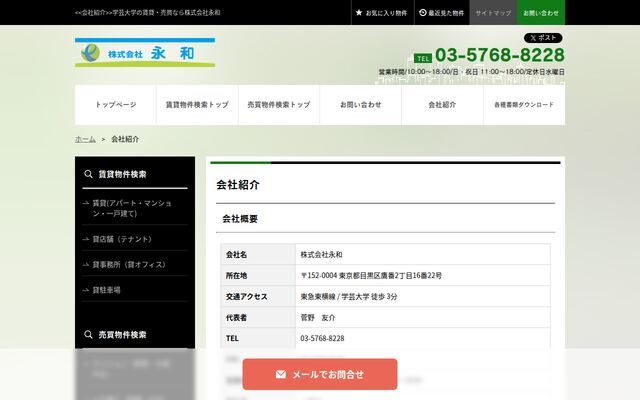Click the メールでお問合せ button
This screenshot has width=640, height=400.
tap(320, 374)
